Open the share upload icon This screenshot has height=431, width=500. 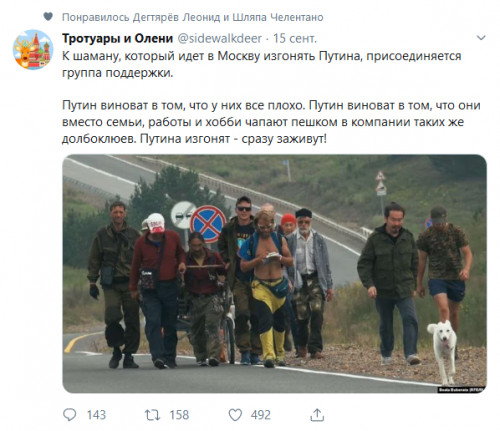pos(317,415)
